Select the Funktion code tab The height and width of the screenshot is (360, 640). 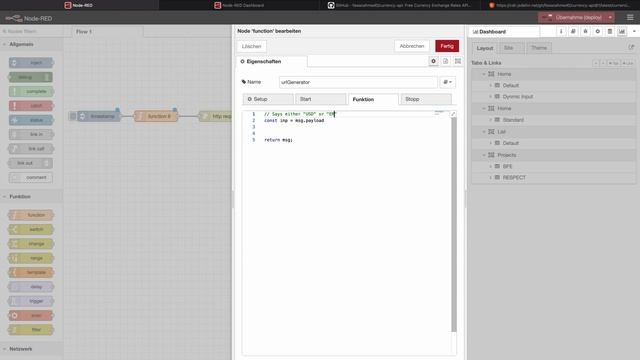(373, 99)
